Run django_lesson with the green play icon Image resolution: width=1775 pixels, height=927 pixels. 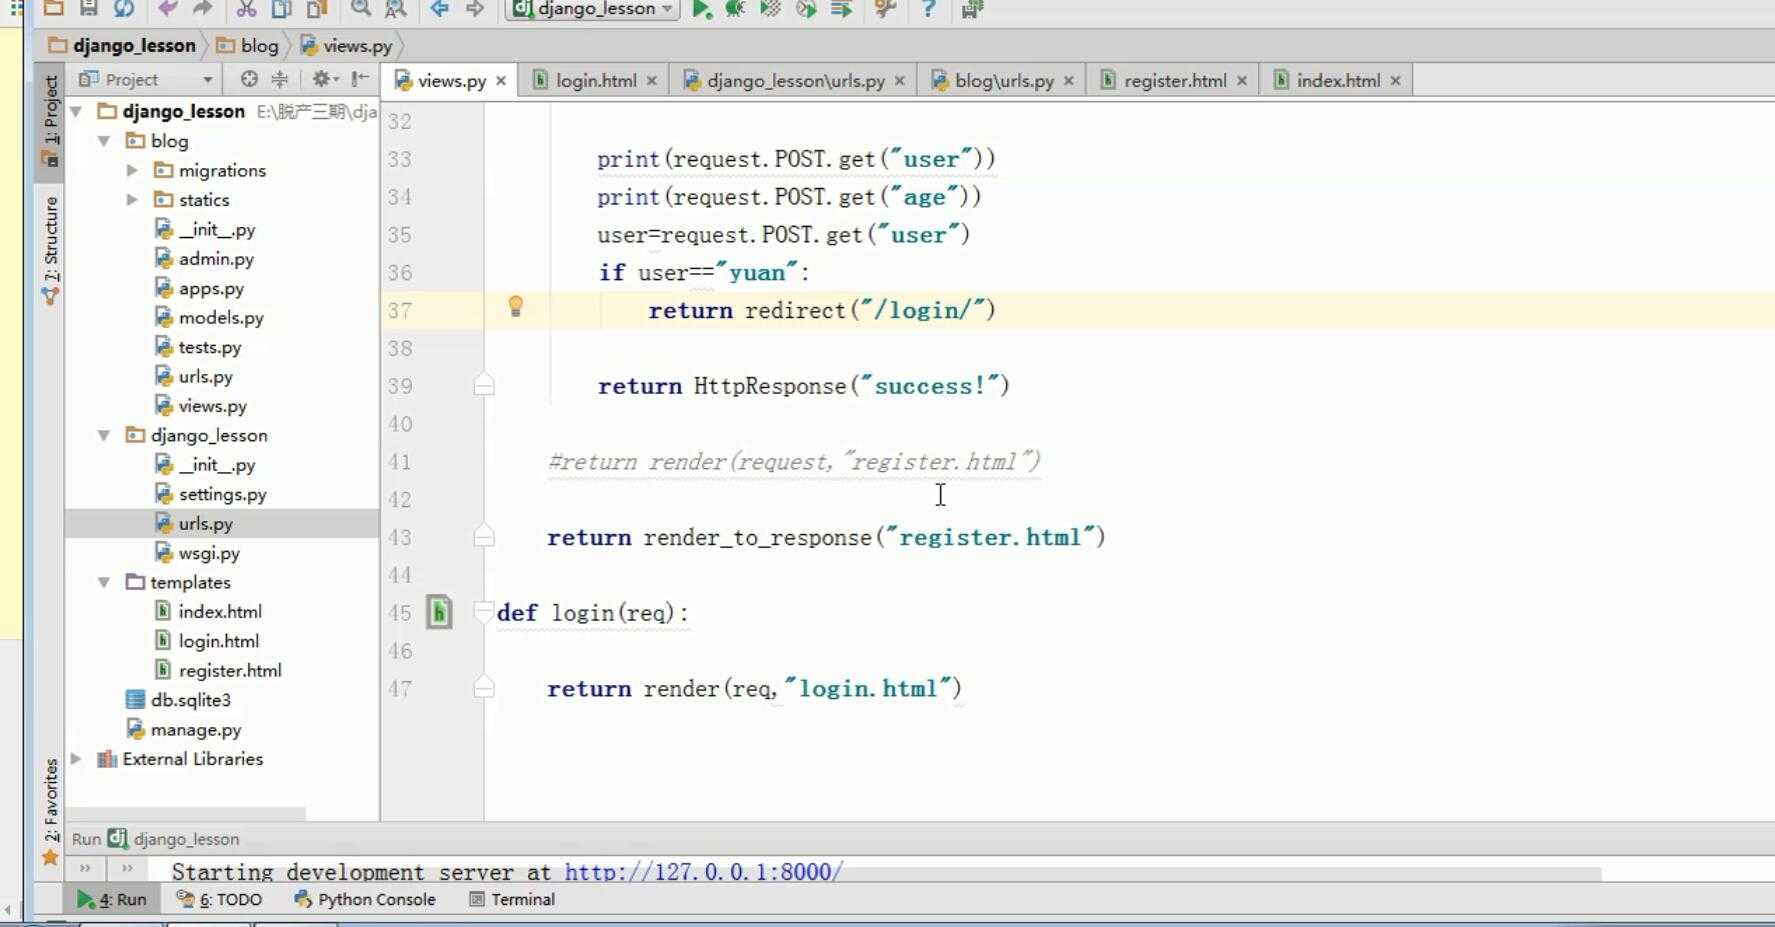tap(701, 9)
